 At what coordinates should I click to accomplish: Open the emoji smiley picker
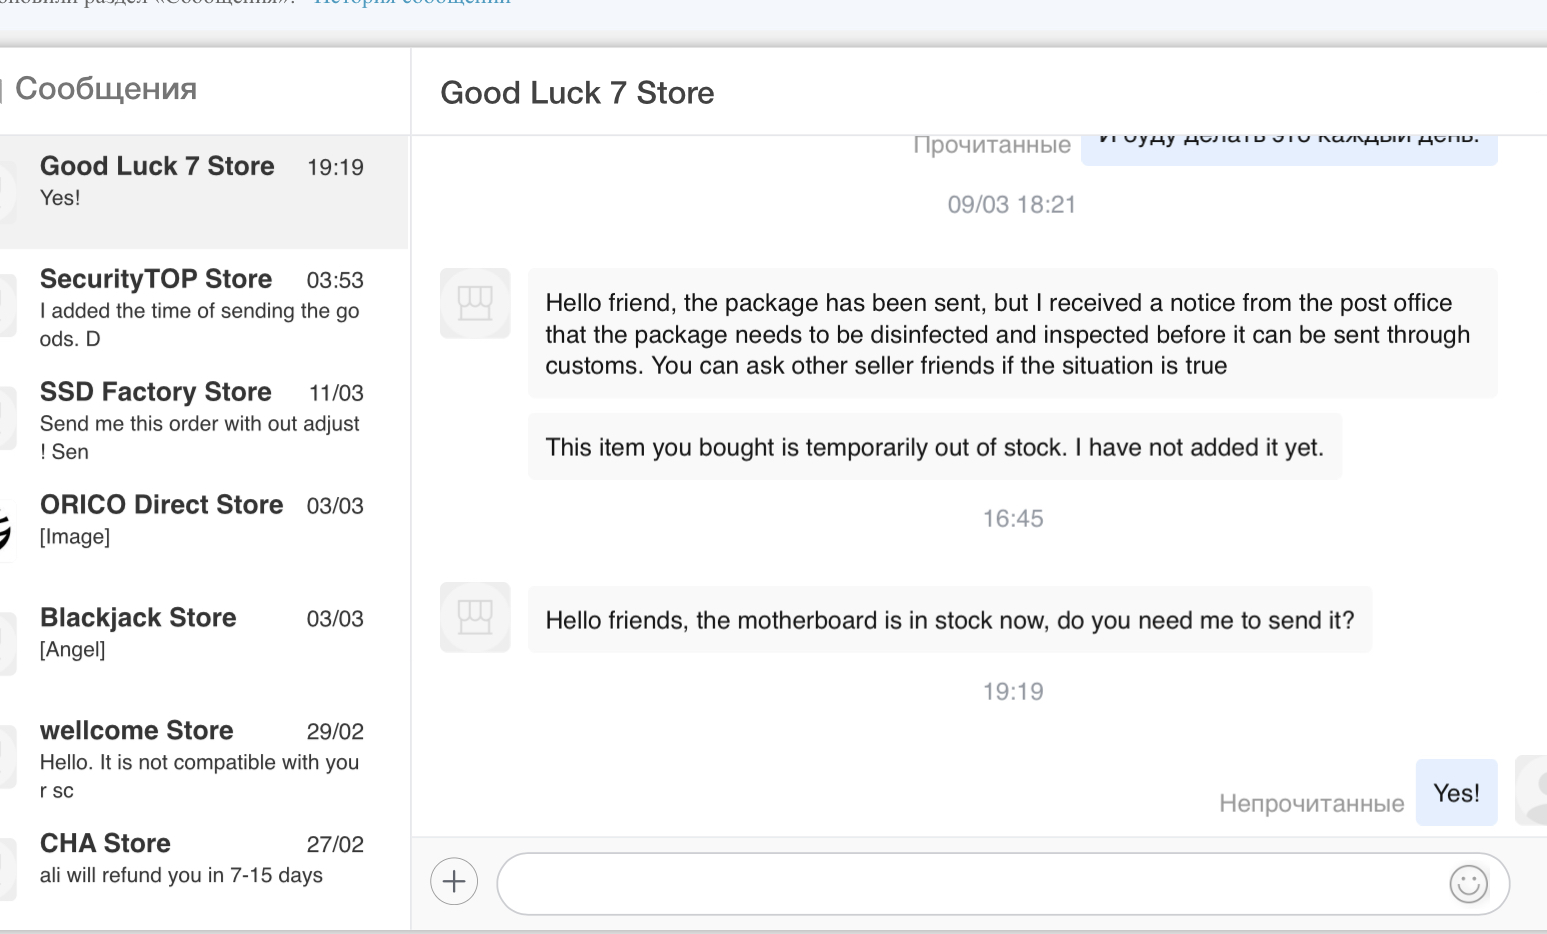[x=1468, y=884]
